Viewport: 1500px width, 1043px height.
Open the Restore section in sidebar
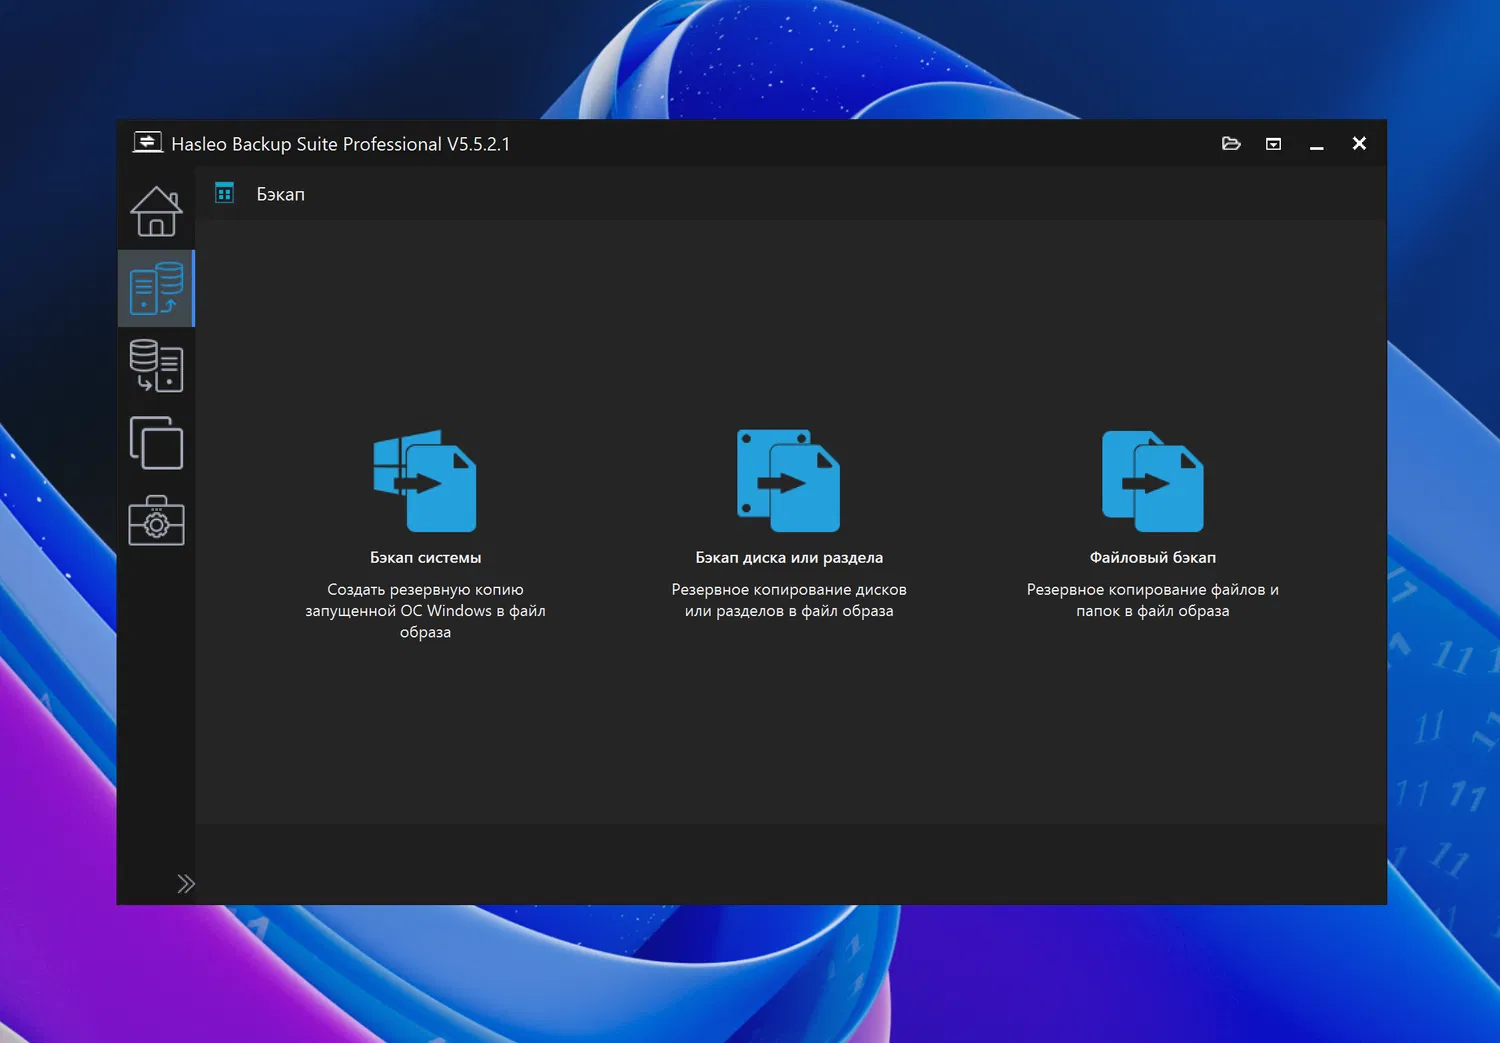click(x=156, y=366)
